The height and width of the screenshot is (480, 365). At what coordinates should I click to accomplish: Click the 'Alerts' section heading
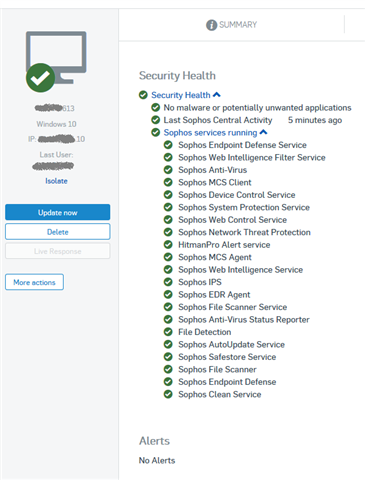pyautogui.click(x=154, y=441)
